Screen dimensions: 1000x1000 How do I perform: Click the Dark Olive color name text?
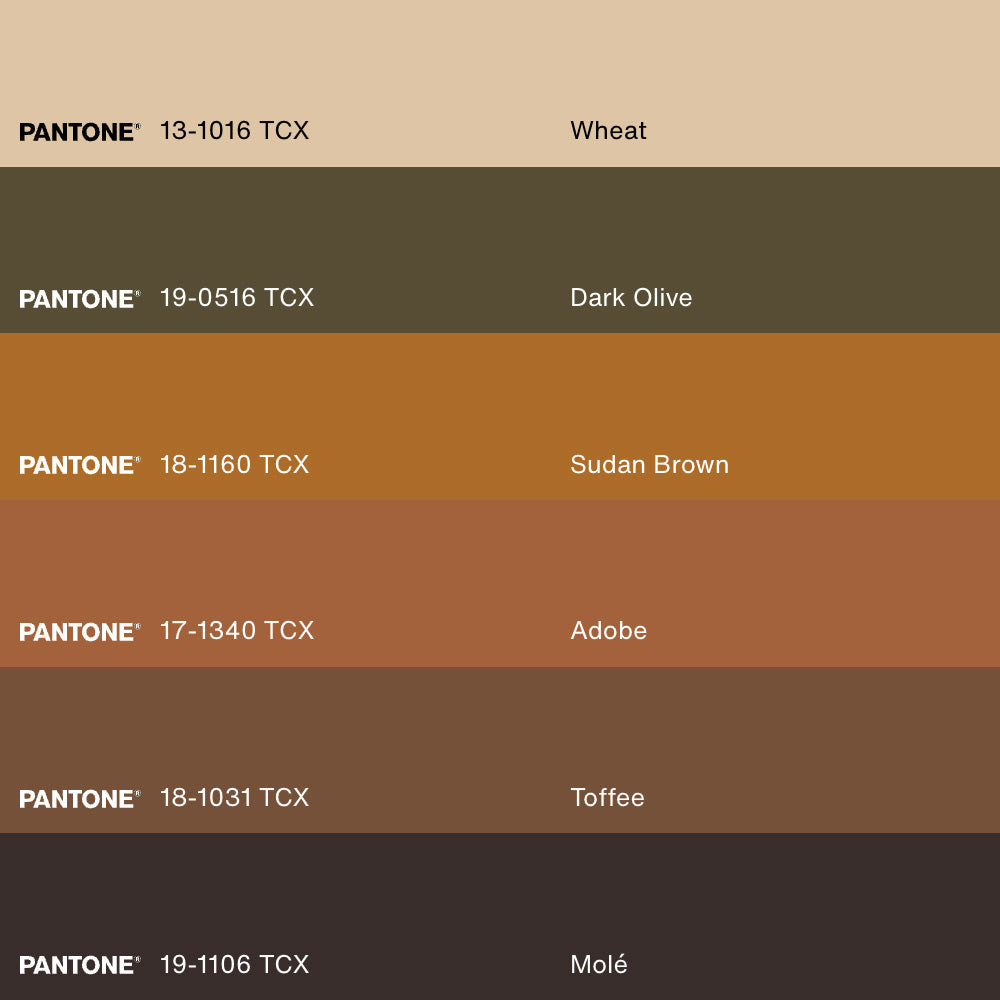[x=631, y=298]
